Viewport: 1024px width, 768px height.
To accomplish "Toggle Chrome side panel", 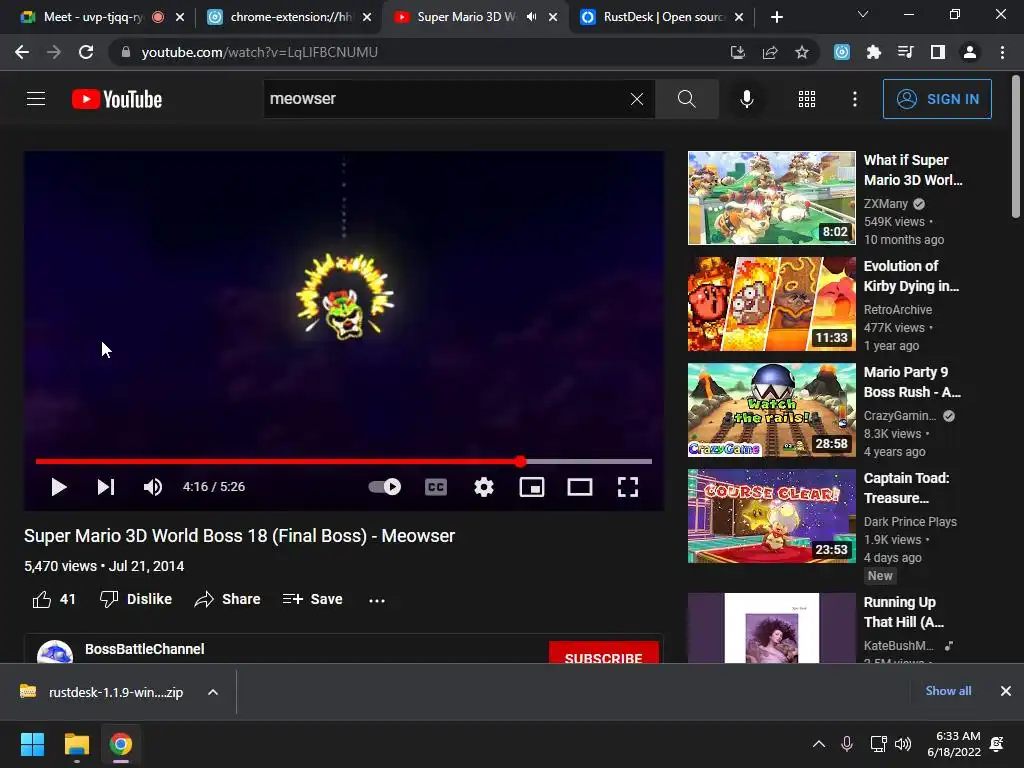I will tap(937, 52).
